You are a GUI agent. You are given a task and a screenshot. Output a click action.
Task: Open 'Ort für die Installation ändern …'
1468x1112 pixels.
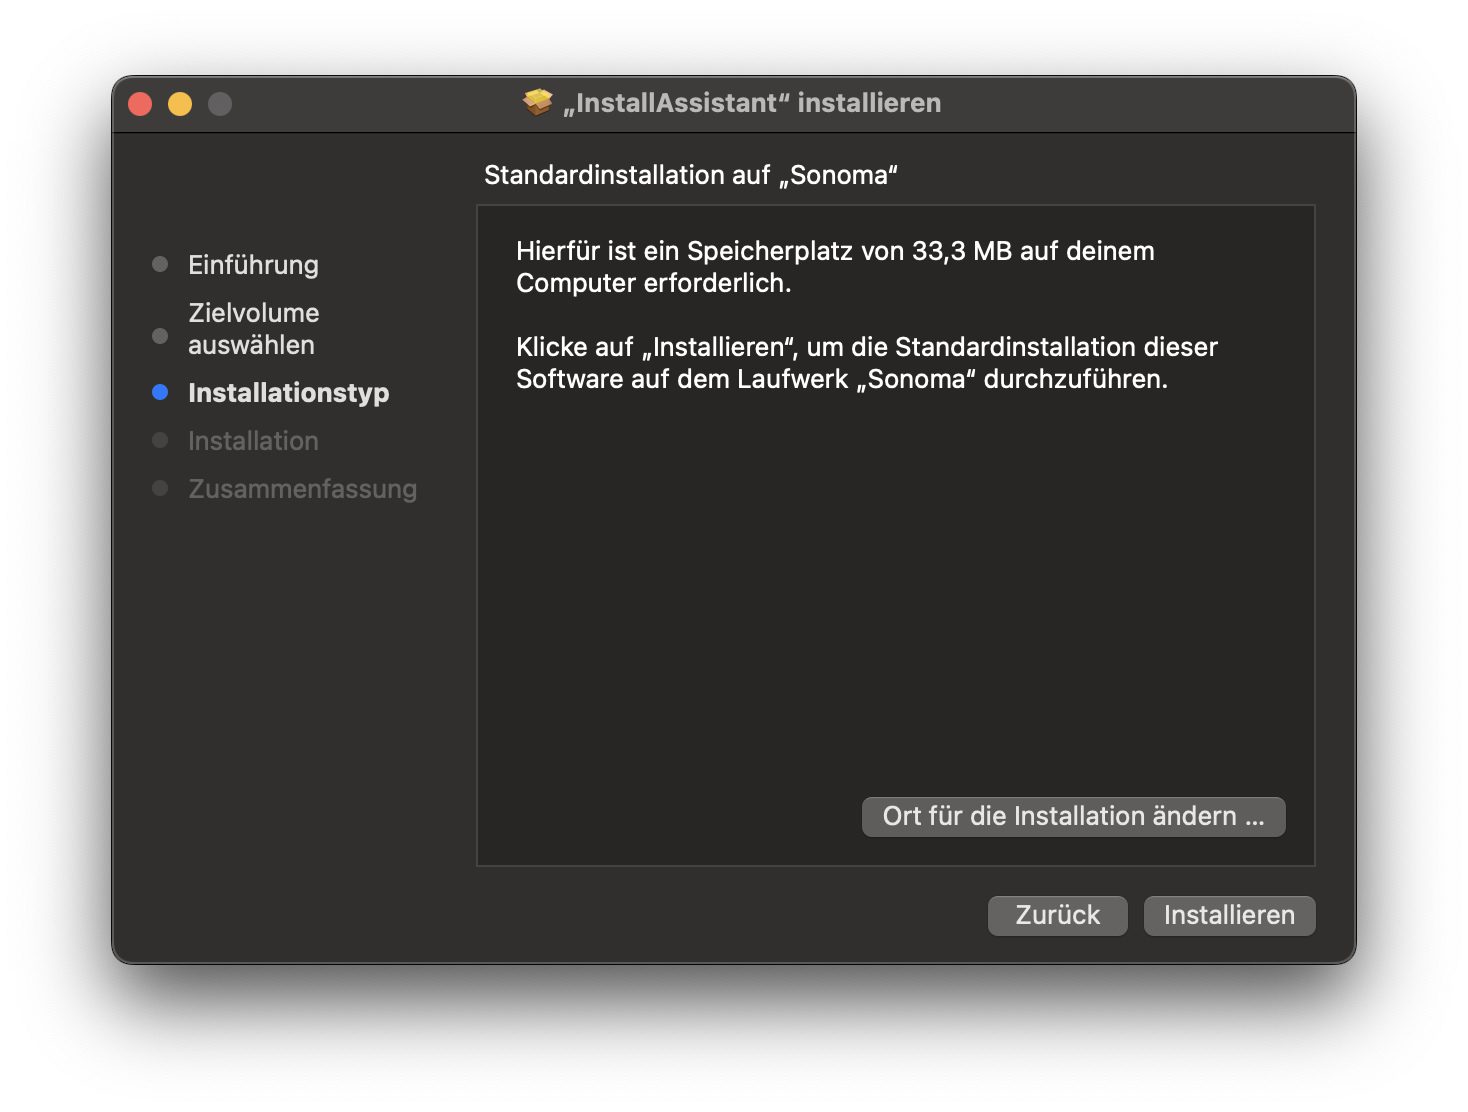[1073, 816]
